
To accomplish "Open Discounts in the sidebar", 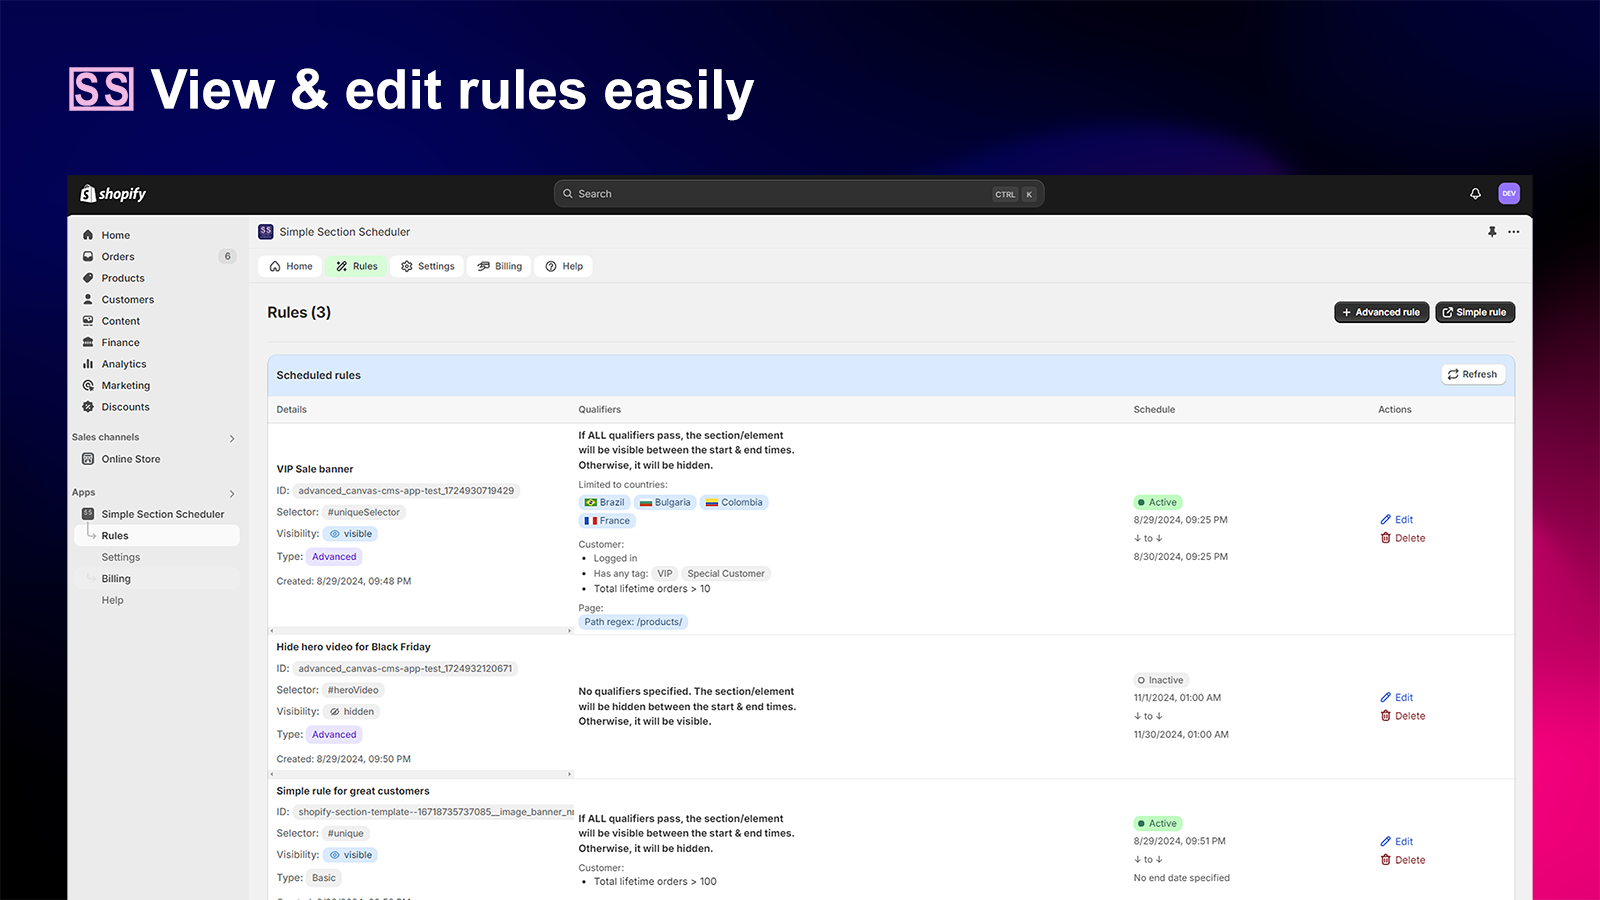I will [x=126, y=407].
